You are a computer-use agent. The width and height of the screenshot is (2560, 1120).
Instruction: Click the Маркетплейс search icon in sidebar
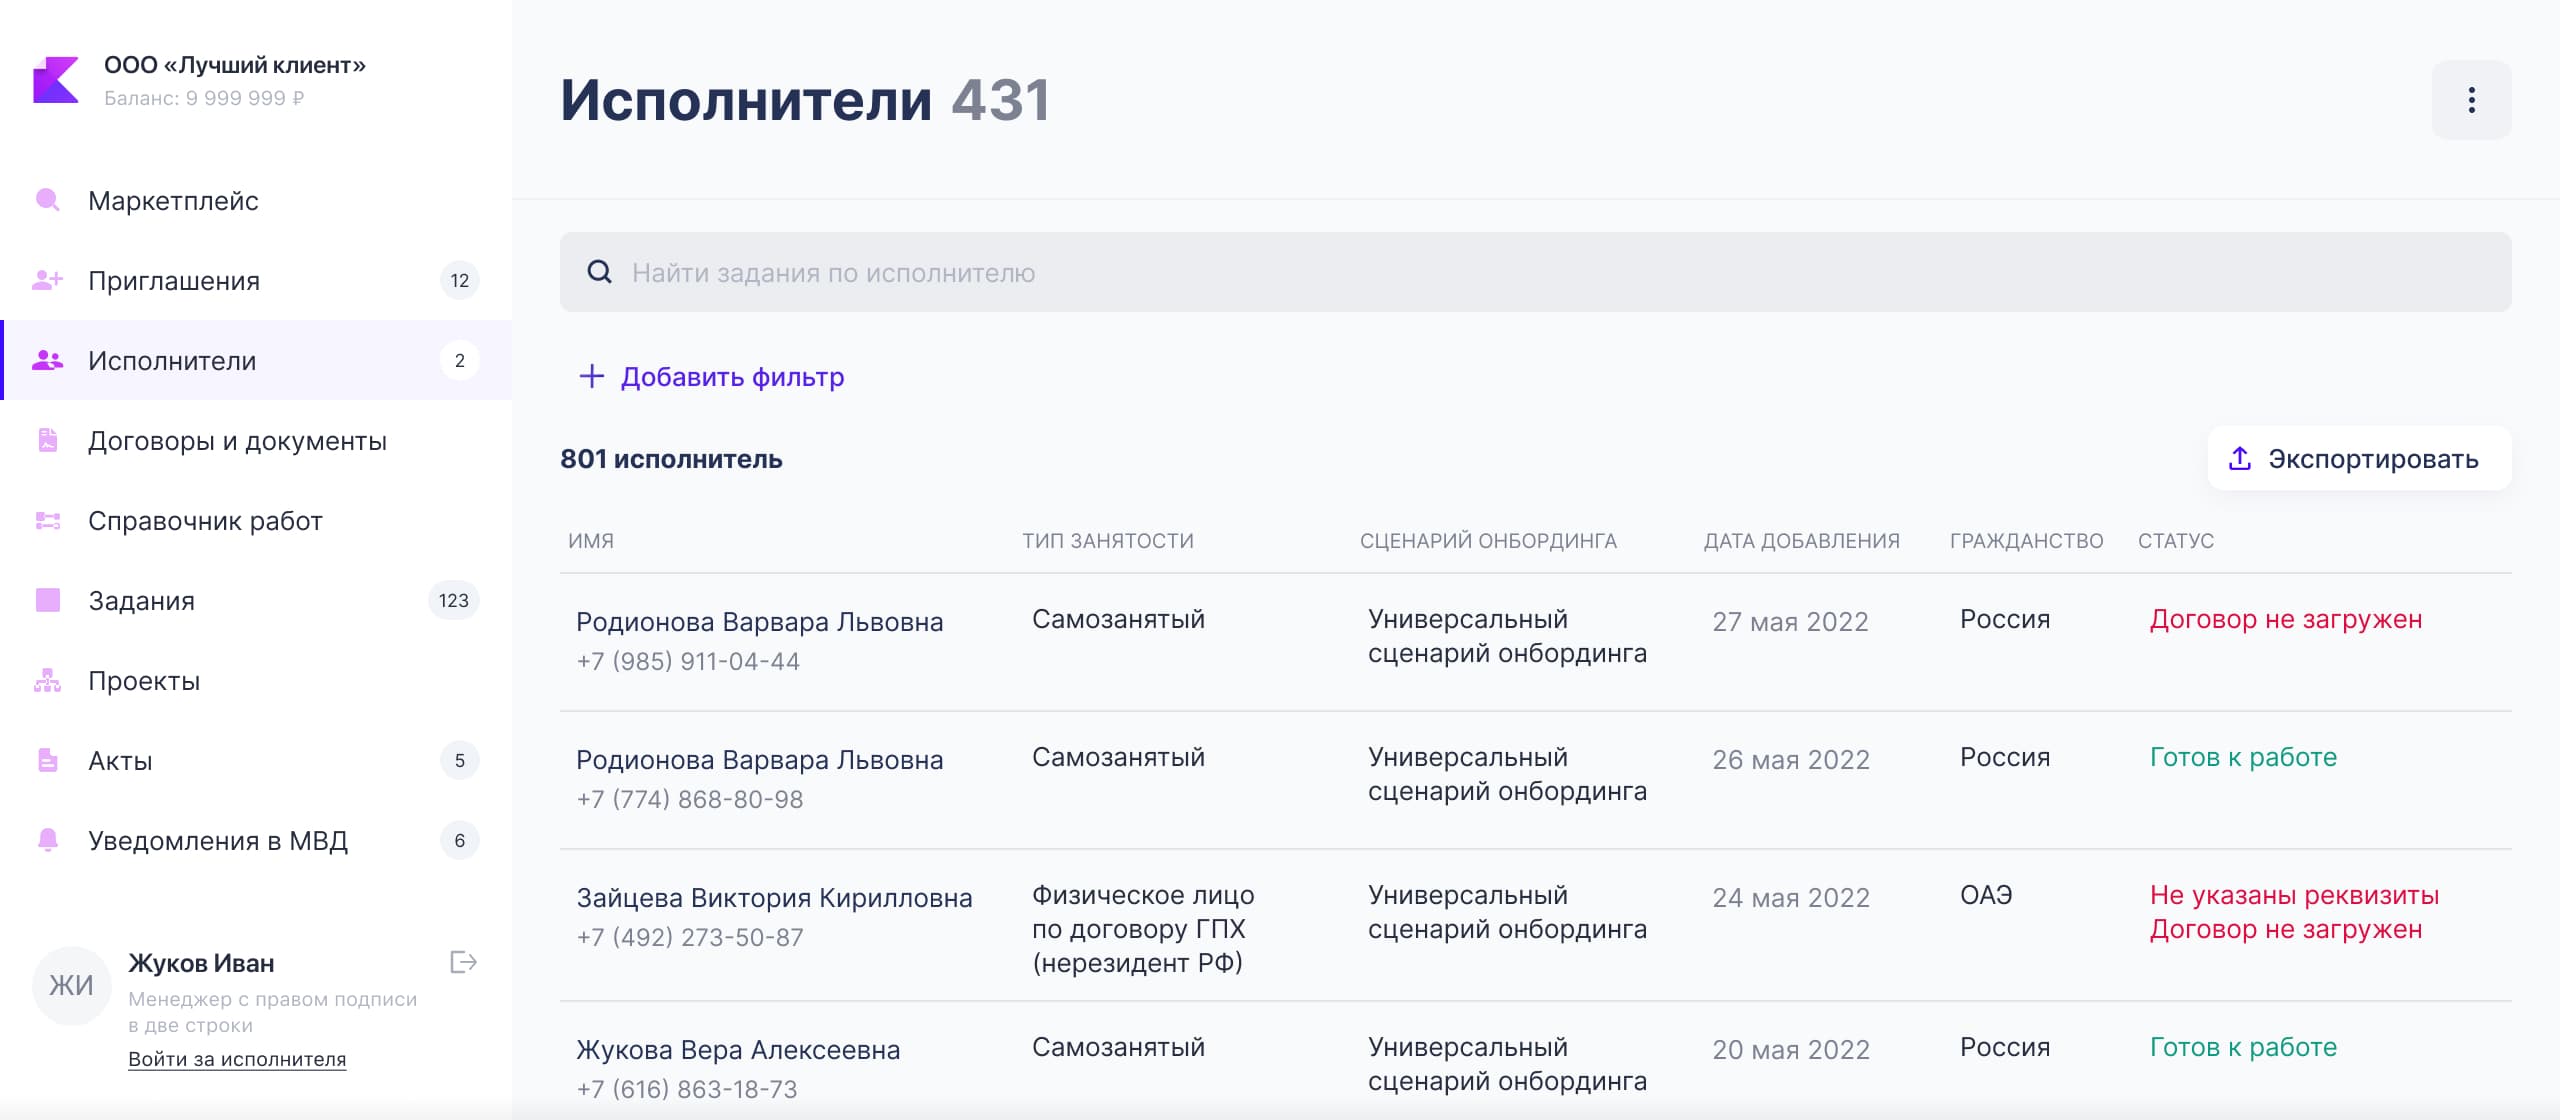coord(47,200)
